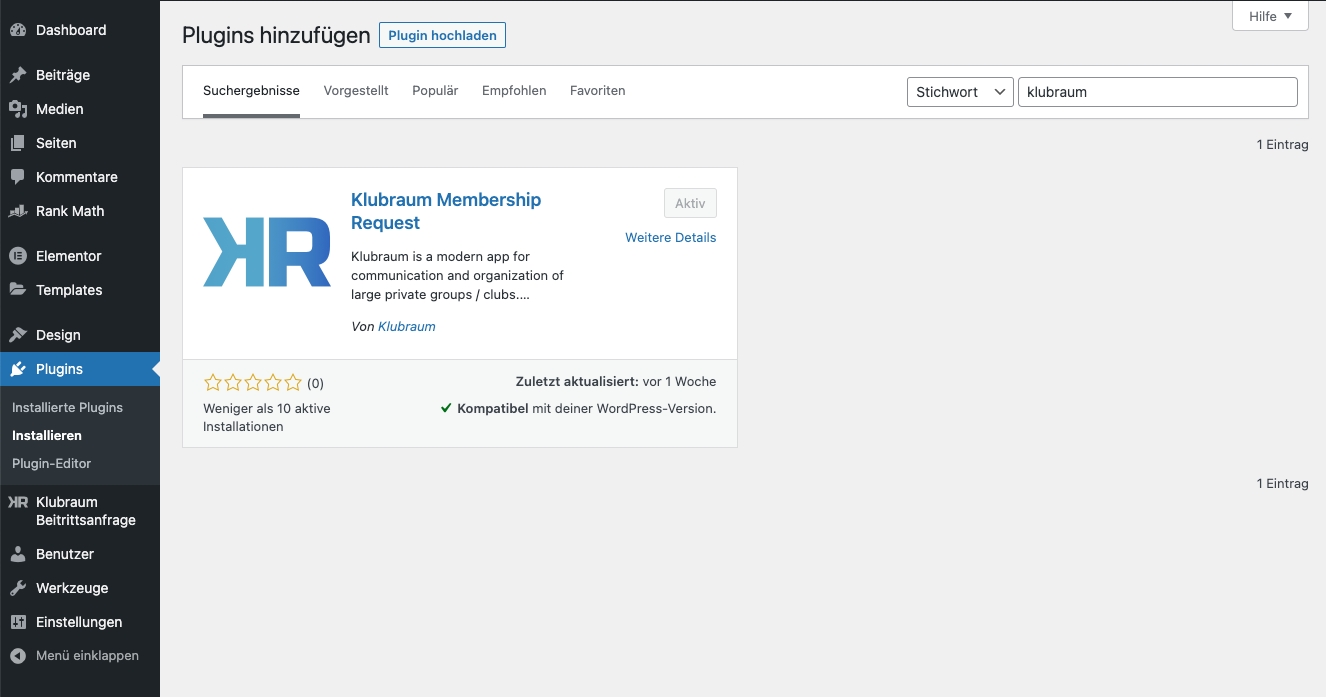Click the Elementor circle icon
This screenshot has height=697, width=1326.
[x=18, y=256]
